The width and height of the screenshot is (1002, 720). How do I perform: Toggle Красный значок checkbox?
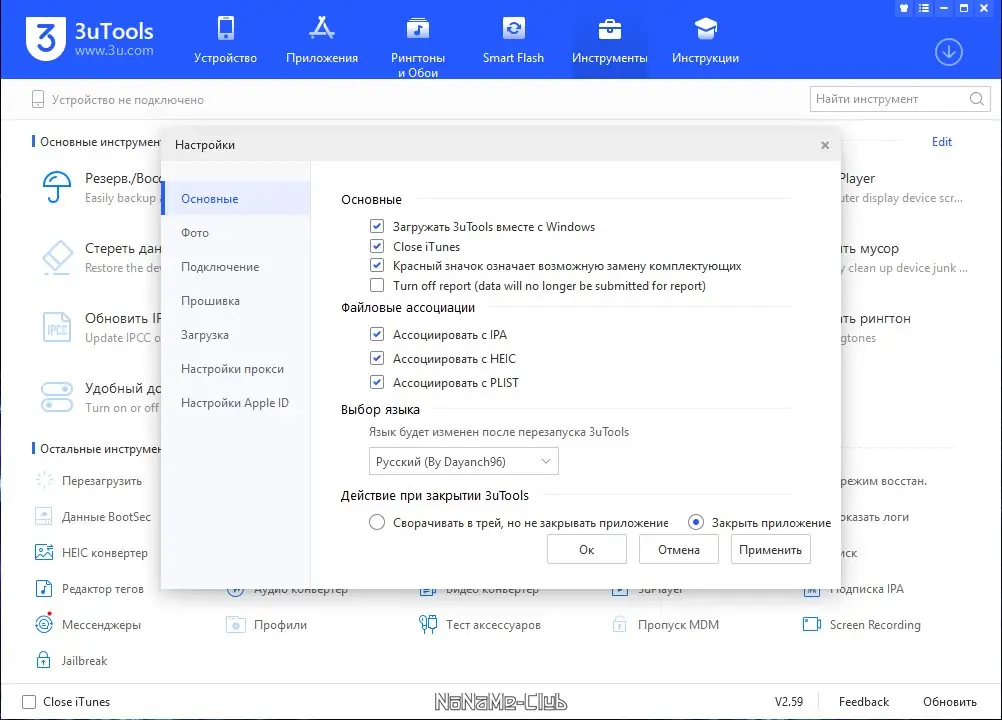pos(377,265)
